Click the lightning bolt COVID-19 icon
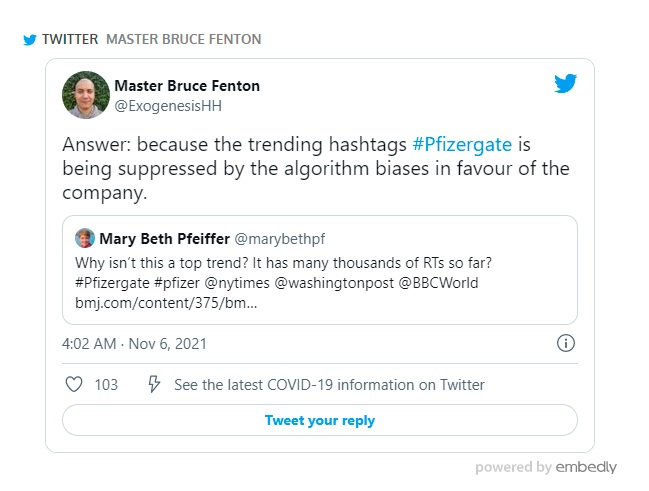The width and height of the screenshot is (649, 491). (154, 384)
